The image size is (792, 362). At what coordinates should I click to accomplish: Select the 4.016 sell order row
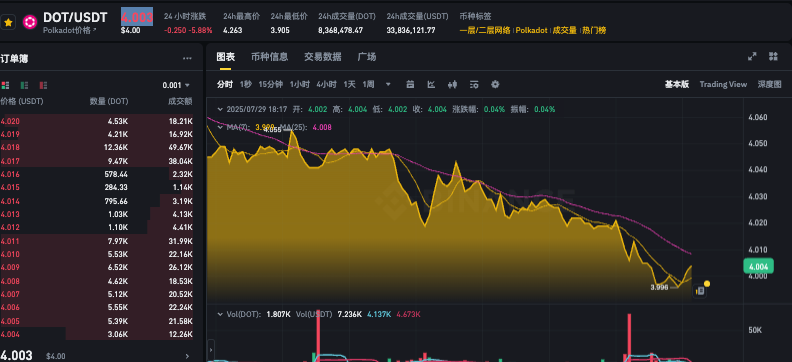pyautogui.click(x=96, y=174)
